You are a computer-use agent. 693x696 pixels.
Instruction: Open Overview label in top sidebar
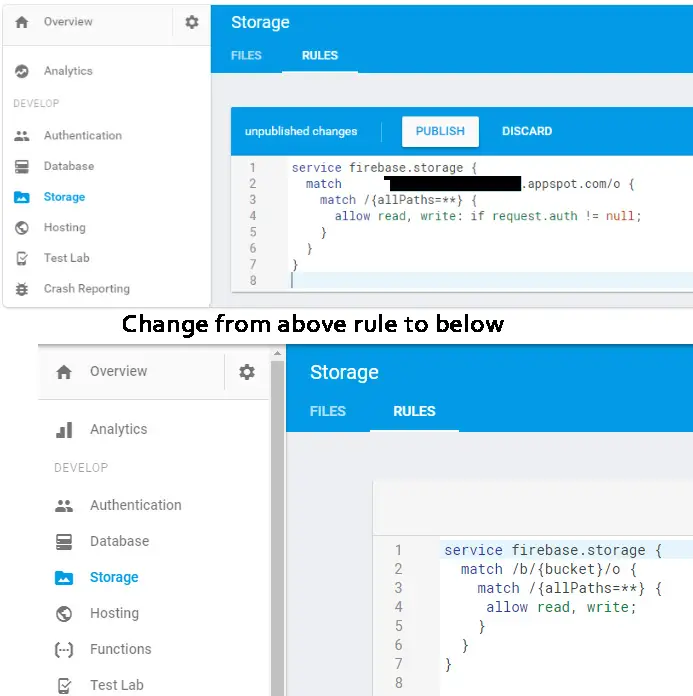pos(68,22)
